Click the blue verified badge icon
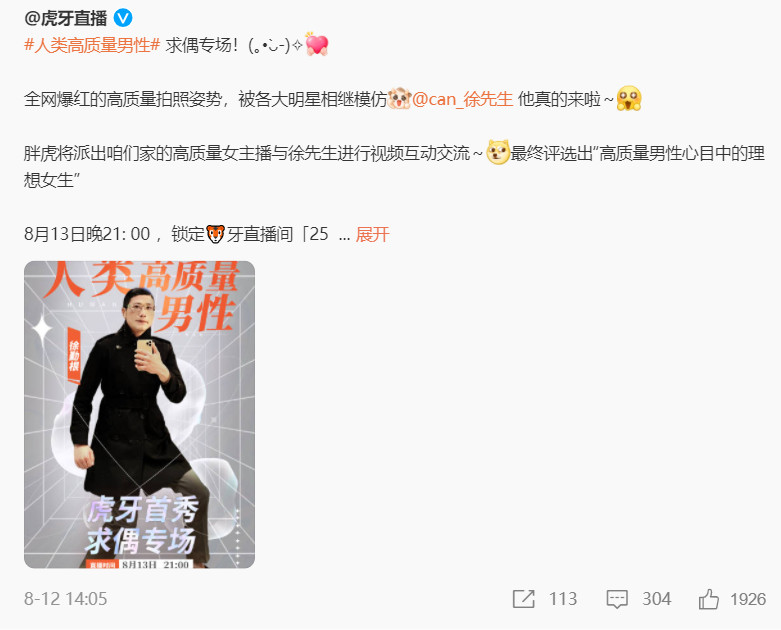The height and width of the screenshot is (630, 781). (x=123, y=18)
